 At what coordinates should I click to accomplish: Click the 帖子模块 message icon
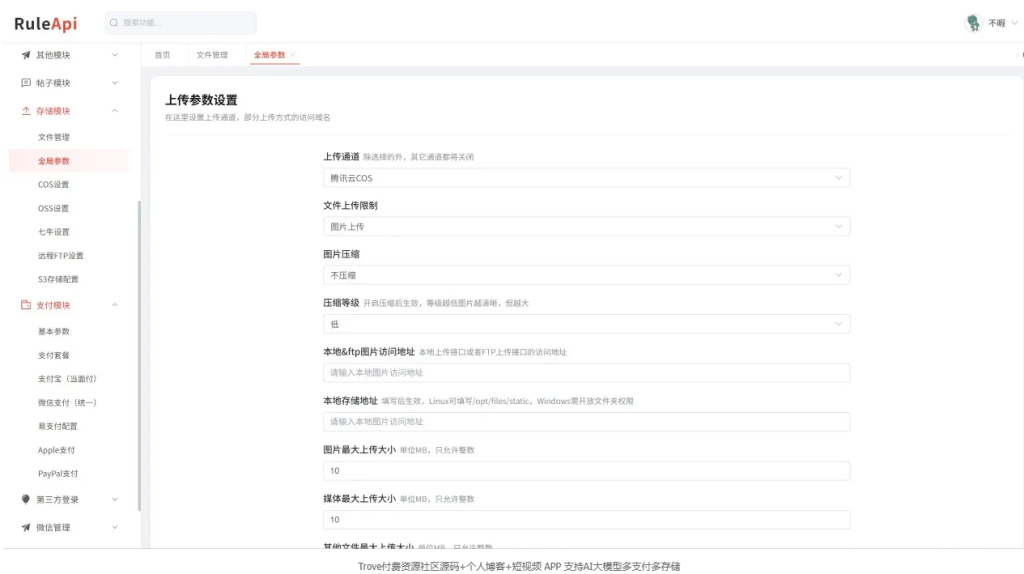coord(25,83)
